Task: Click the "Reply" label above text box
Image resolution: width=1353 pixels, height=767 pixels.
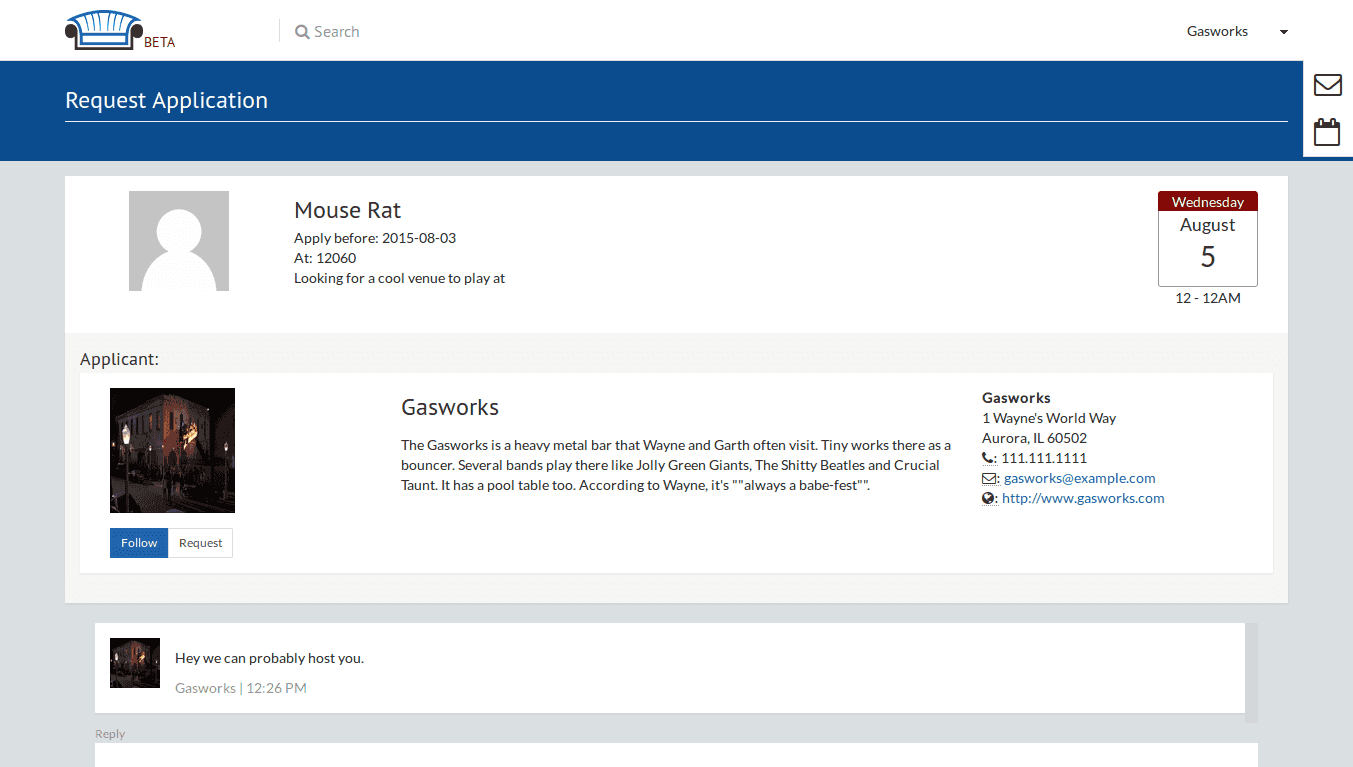Action: (x=110, y=734)
